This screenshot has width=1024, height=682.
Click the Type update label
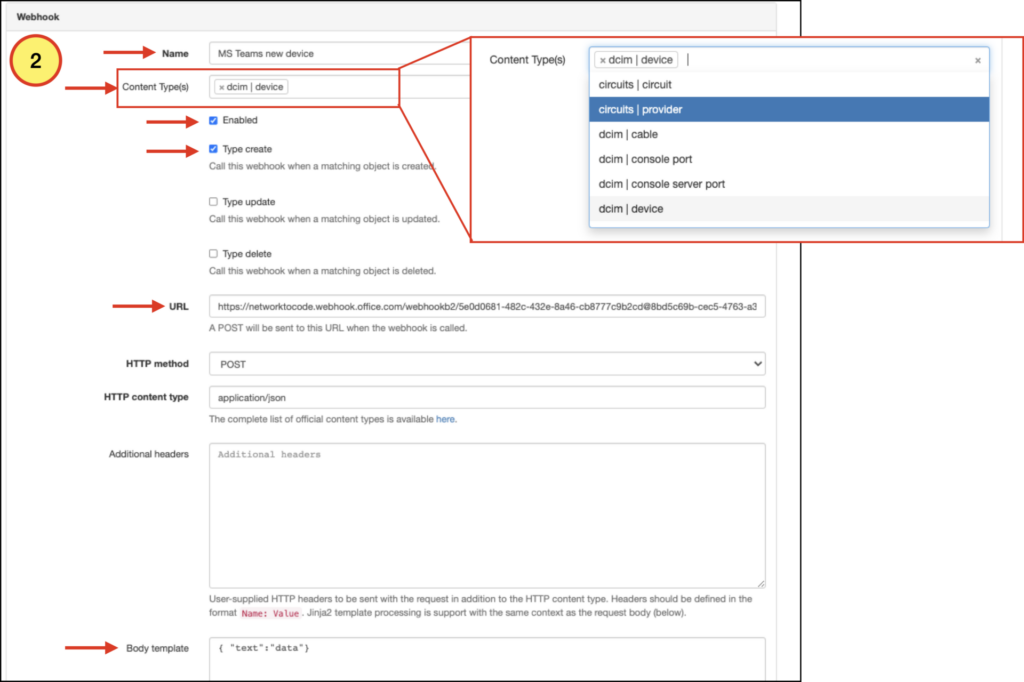(x=249, y=202)
